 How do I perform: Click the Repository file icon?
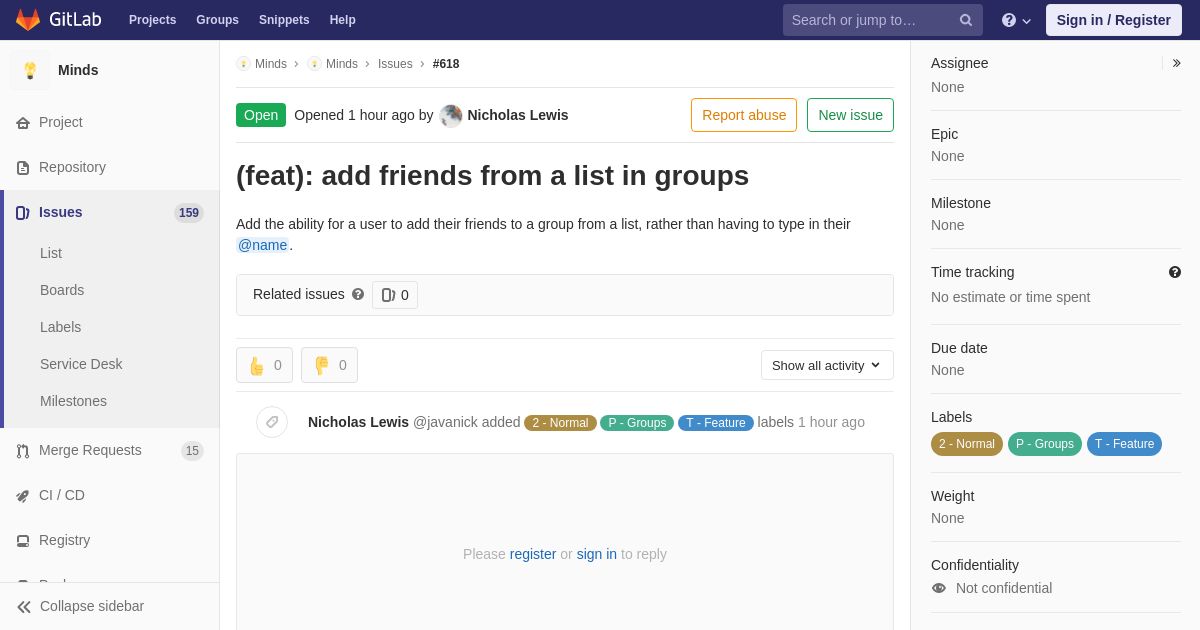[23, 168]
